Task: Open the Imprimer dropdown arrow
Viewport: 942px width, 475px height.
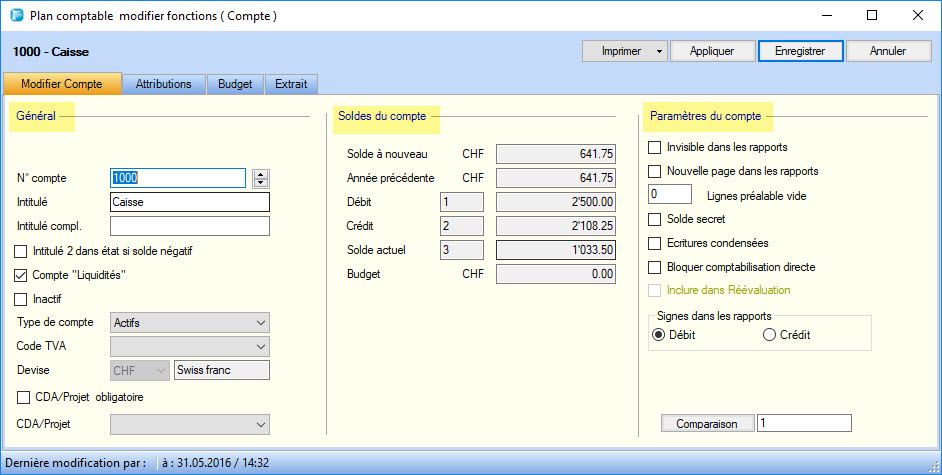Action: click(x=659, y=51)
